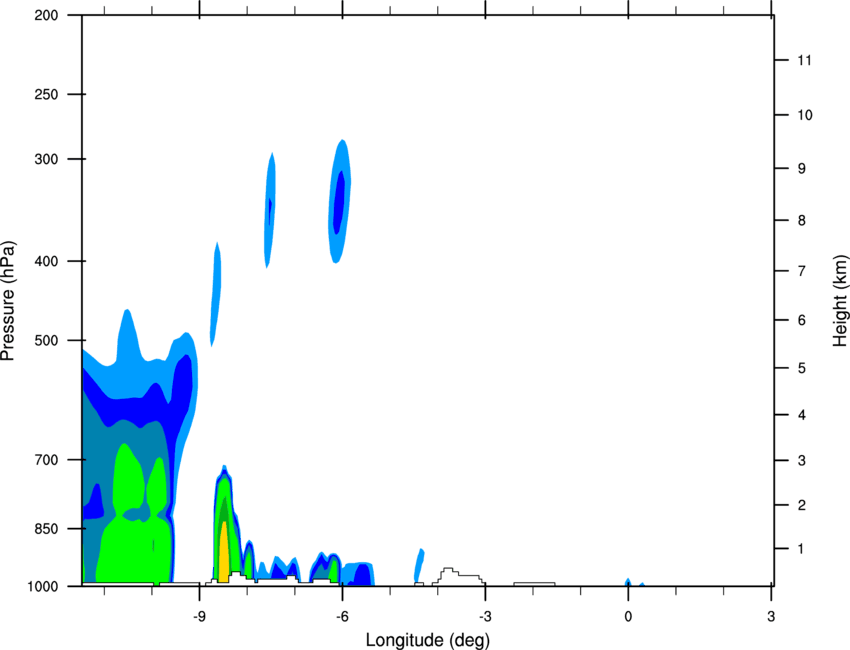Screen dimensions: 850x650
Task: Click the 500 pressure tick label
Action: tap(46, 340)
